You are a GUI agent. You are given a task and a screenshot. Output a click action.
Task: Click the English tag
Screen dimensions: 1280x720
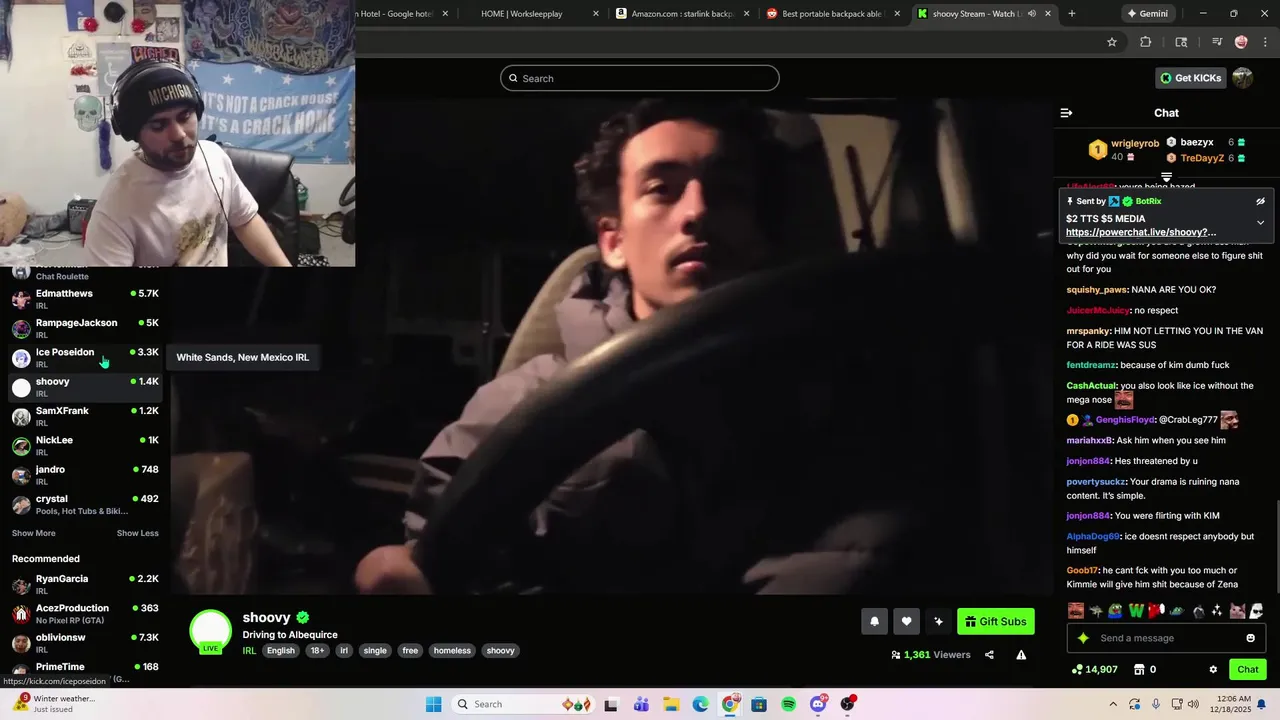[x=281, y=651]
